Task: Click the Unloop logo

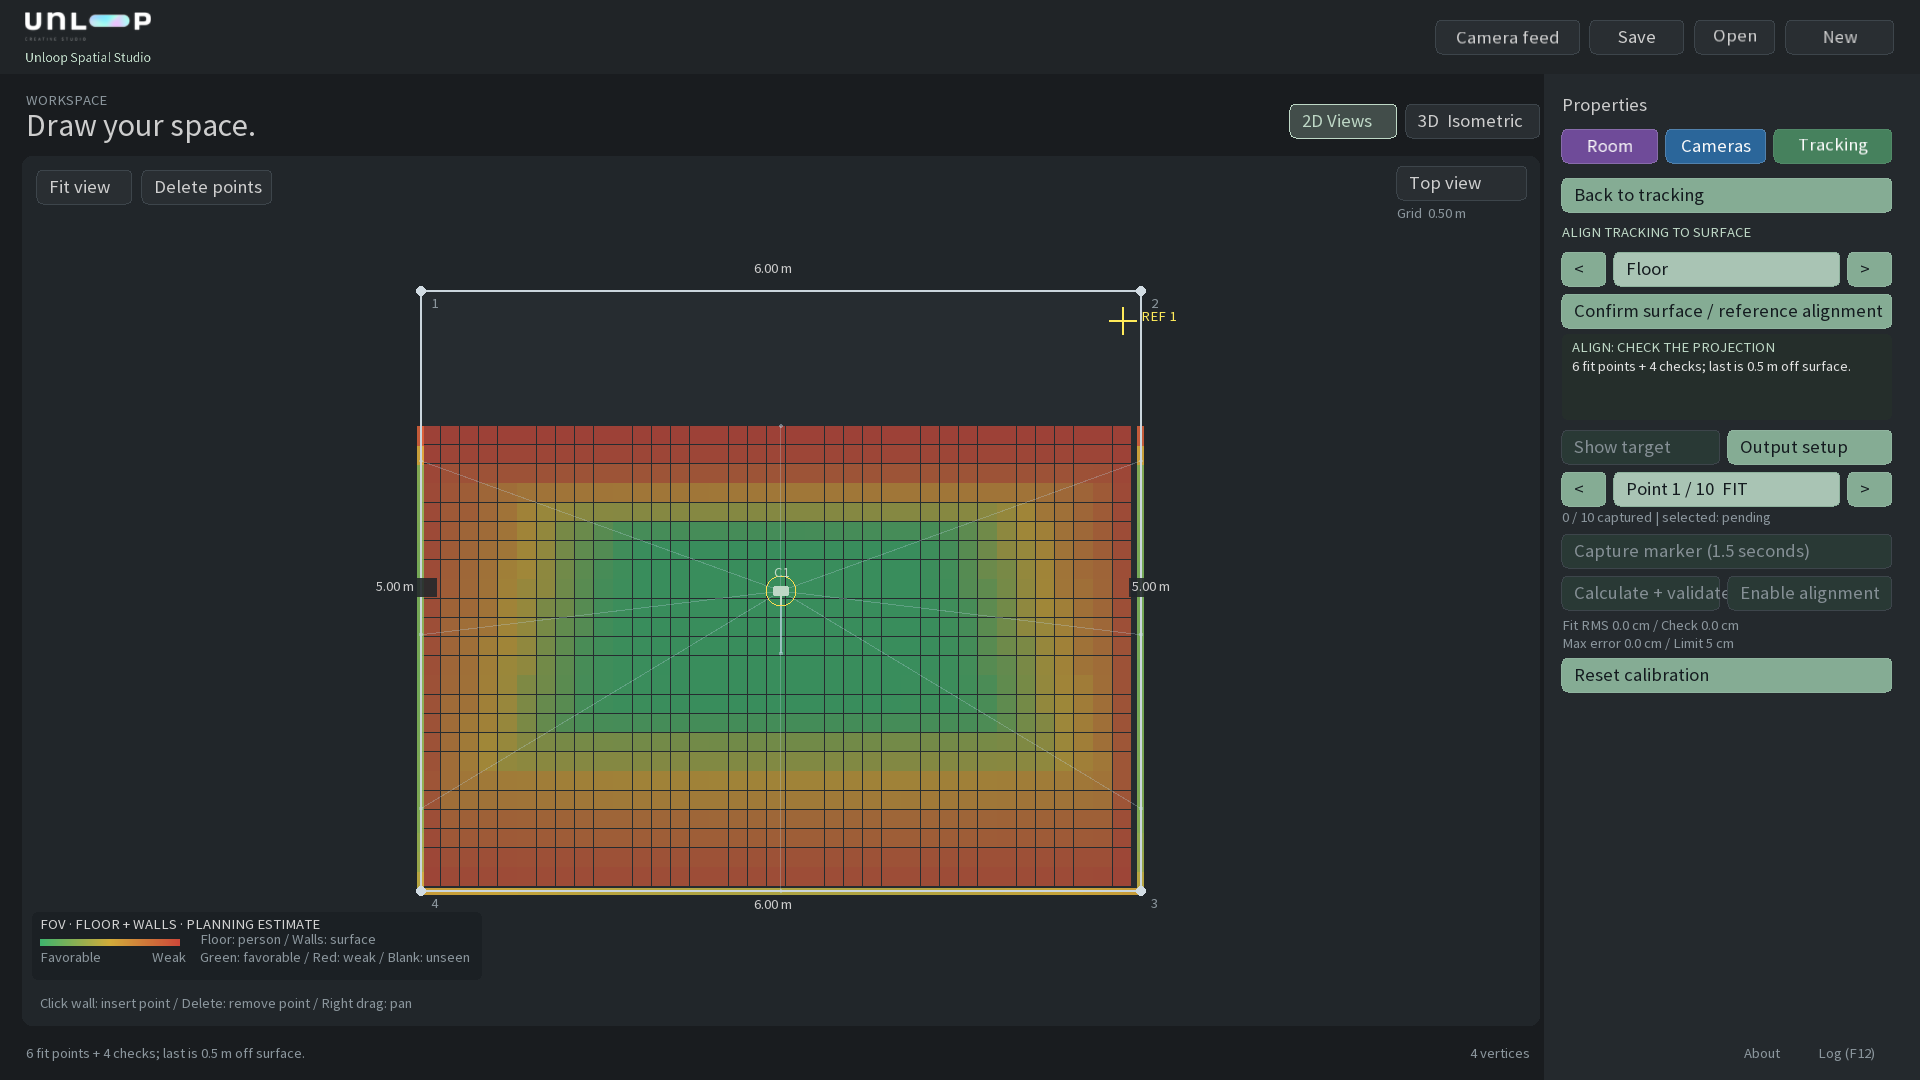Action: (88, 24)
